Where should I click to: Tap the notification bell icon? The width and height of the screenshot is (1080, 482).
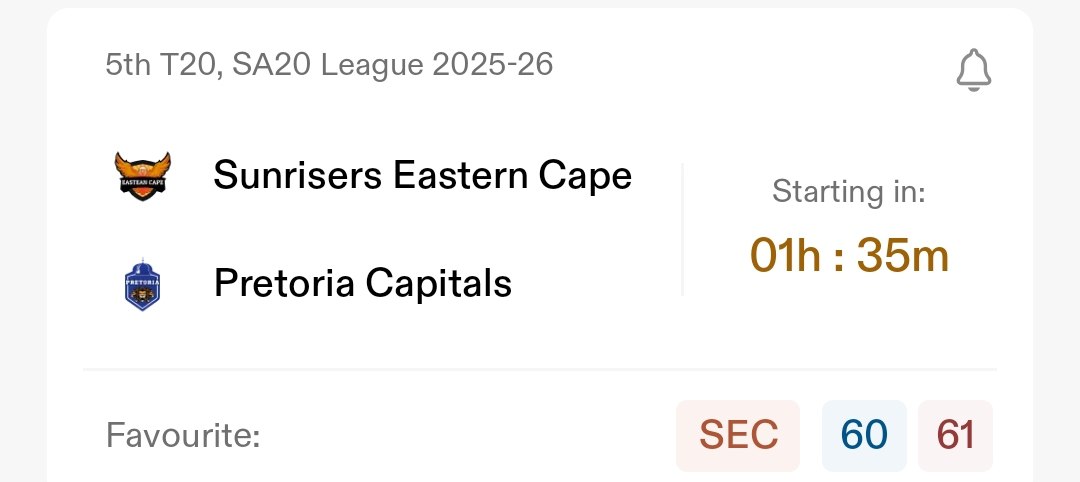pyautogui.click(x=973, y=70)
